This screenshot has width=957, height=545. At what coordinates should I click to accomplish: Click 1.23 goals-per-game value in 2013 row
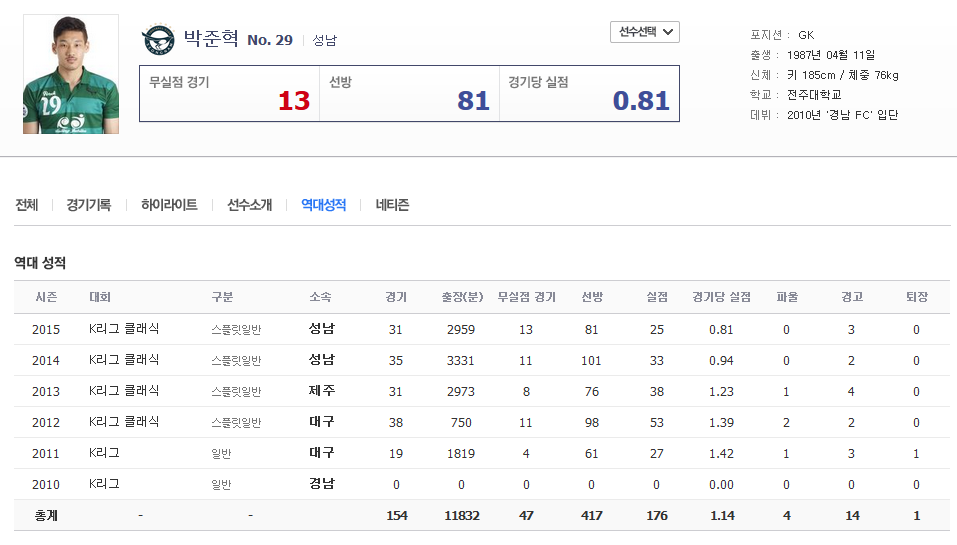[x=721, y=392]
